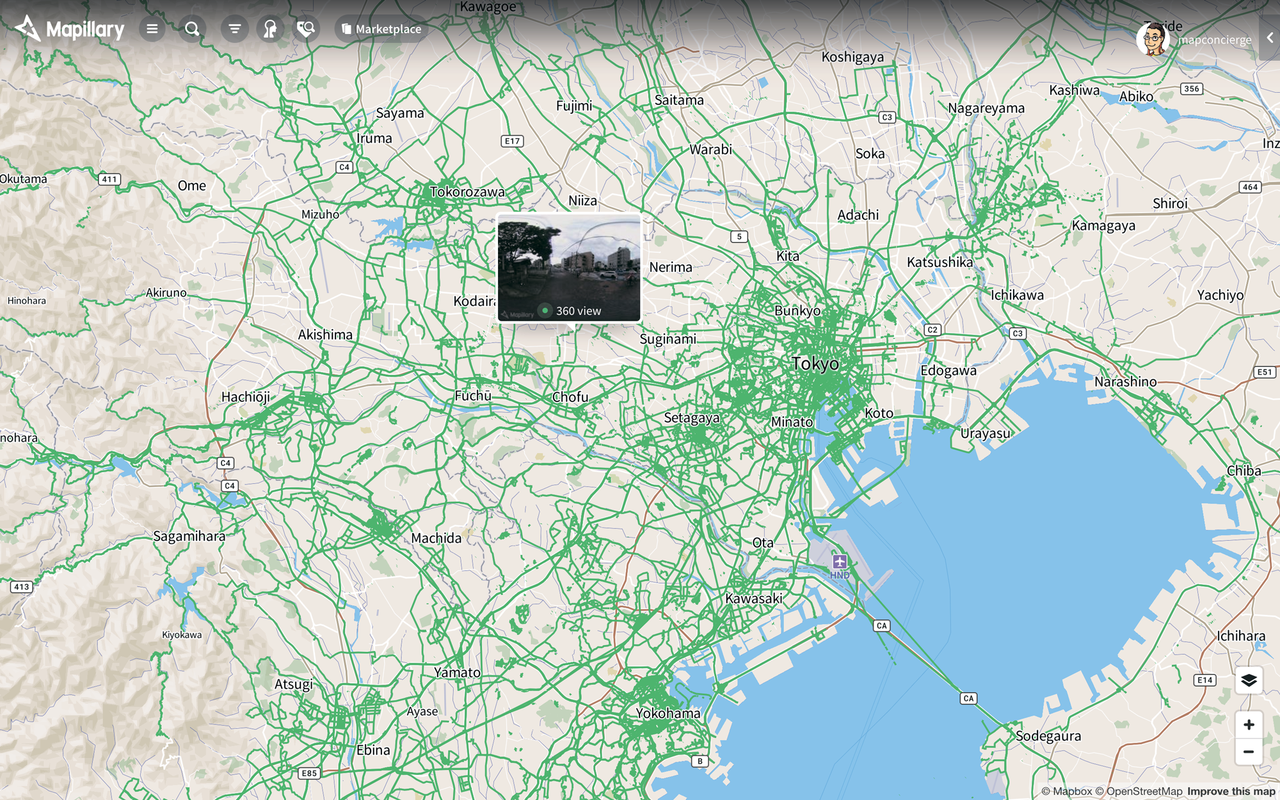Image resolution: width=1280 pixels, height=800 pixels.
Task: Click the Minato label
Action: (792, 422)
